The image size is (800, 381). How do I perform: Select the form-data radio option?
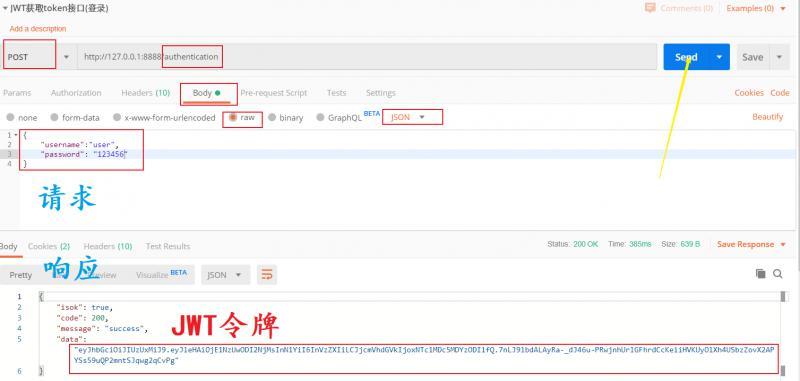54,118
